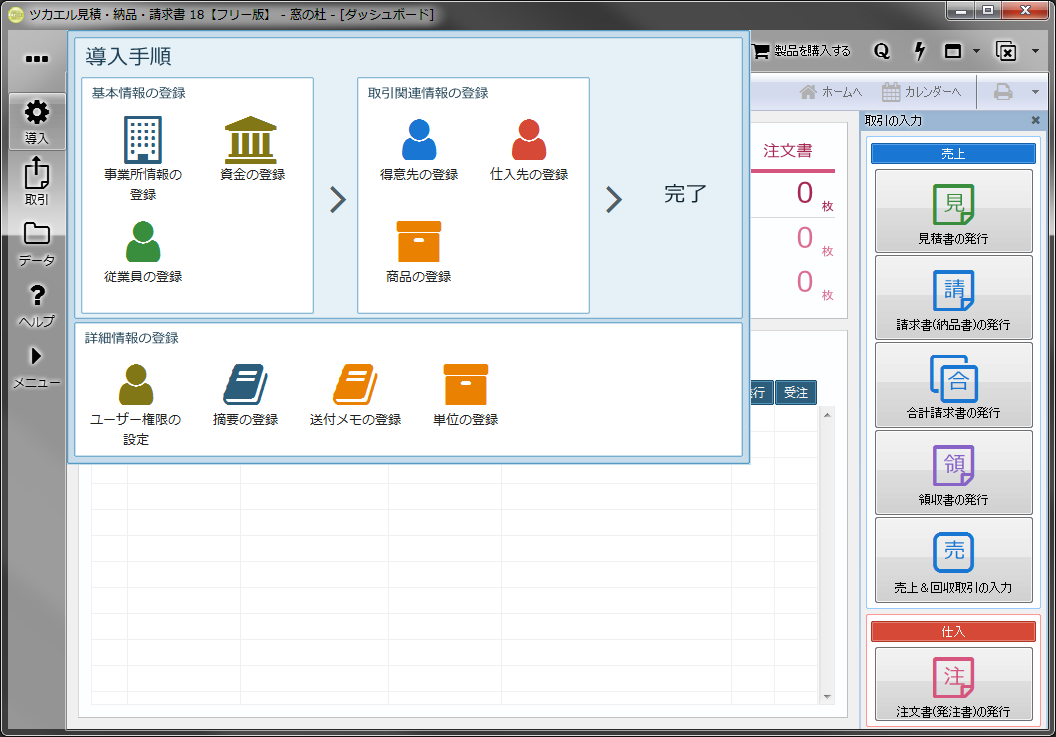Click the window layout toolbar icon
Image resolution: width=1056 pixels, height=737 pixels.
click(x=953, y=51)
